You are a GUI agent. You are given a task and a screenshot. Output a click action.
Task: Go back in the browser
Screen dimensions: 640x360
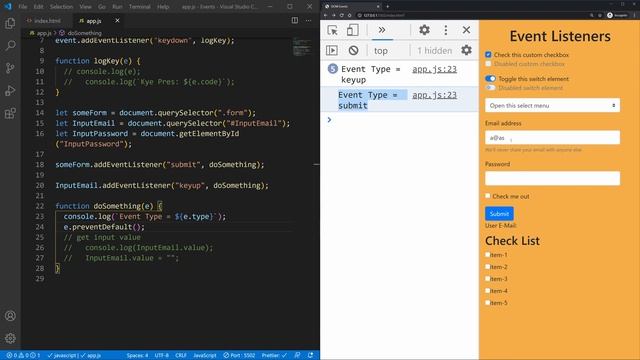[x=326, y=15]
